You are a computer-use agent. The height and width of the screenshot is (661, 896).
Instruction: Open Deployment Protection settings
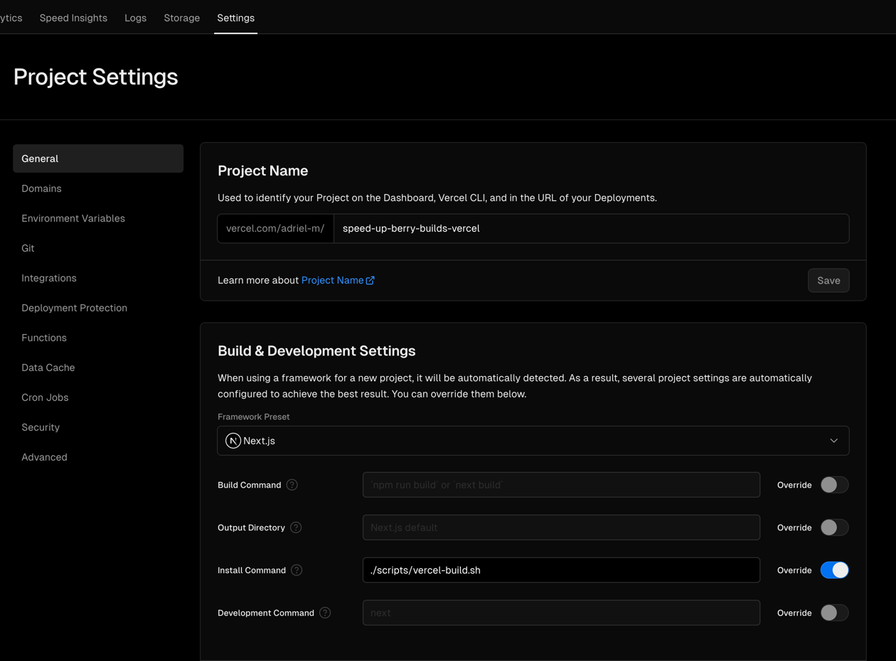point(74,307)
